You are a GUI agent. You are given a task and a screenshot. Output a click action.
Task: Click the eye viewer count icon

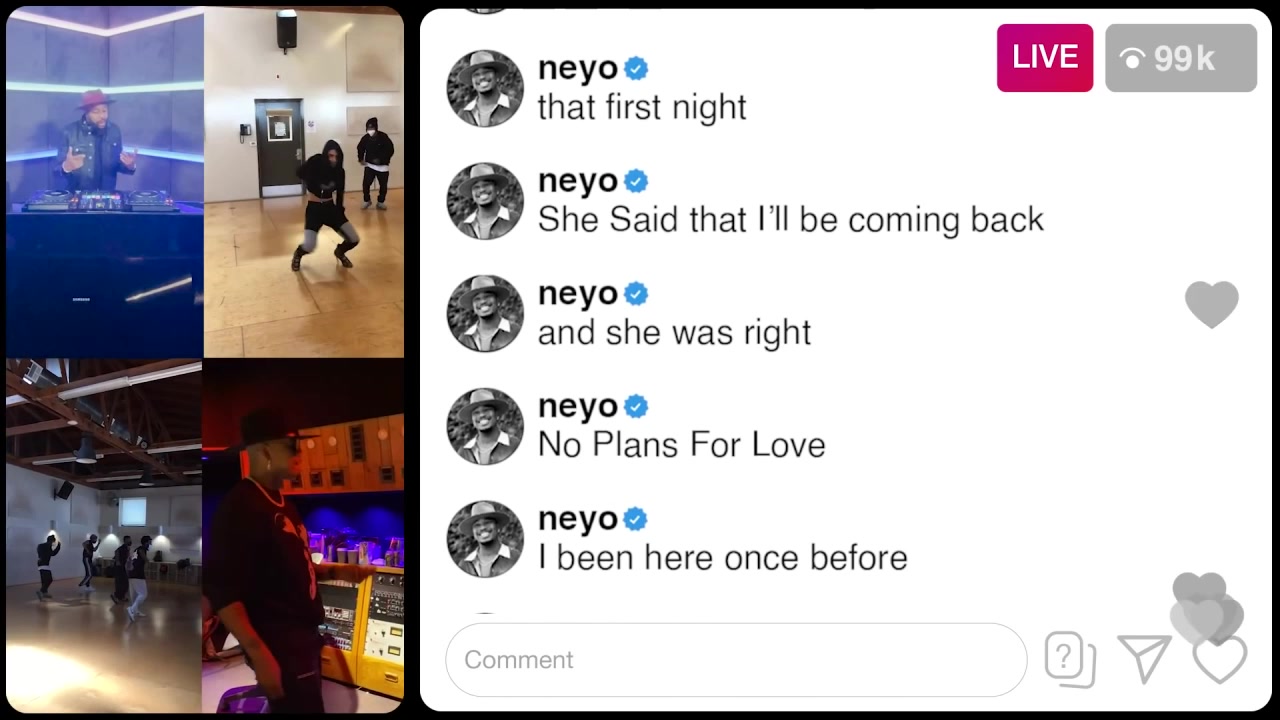[1132, 60]
